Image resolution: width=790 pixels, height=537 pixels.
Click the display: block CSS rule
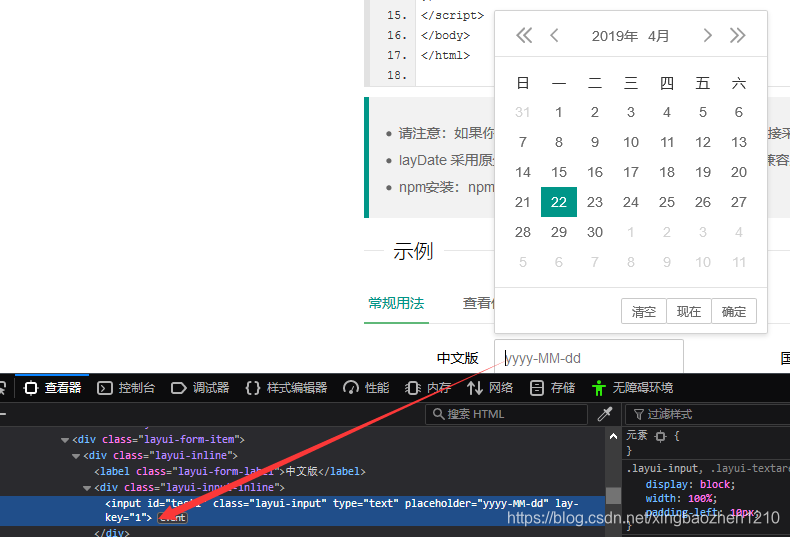tap(690, 485)
